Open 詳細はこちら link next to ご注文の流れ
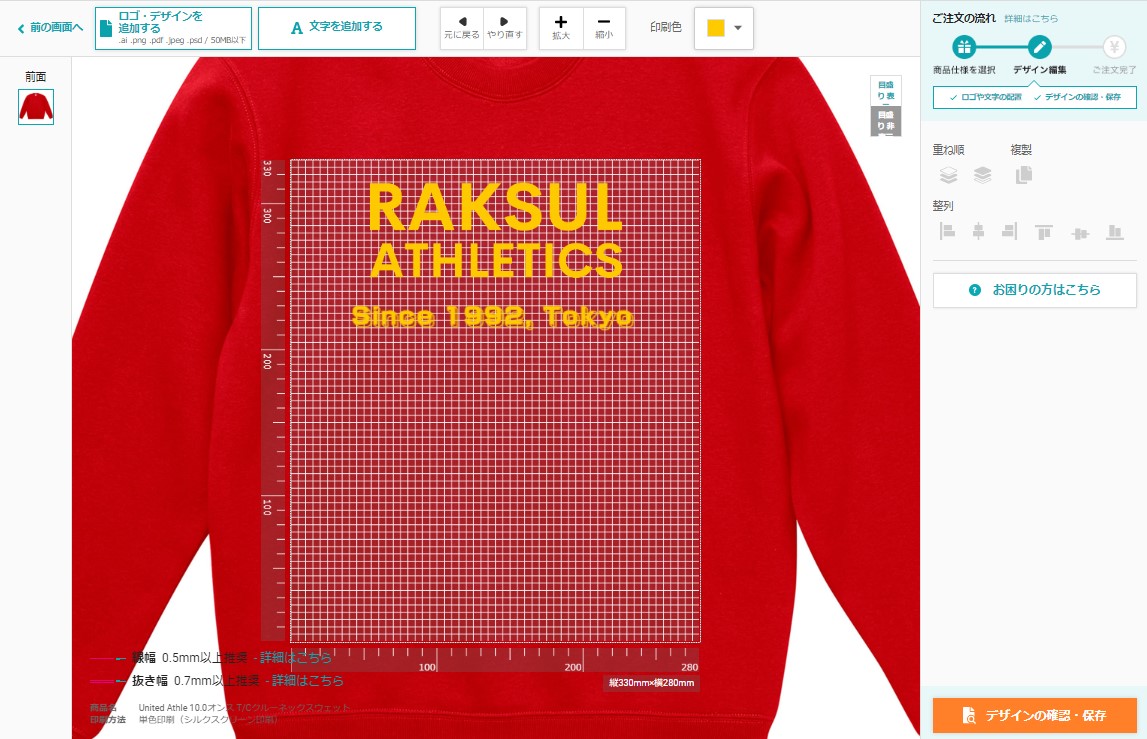The image size is (1147, 739). point(1031,18)
